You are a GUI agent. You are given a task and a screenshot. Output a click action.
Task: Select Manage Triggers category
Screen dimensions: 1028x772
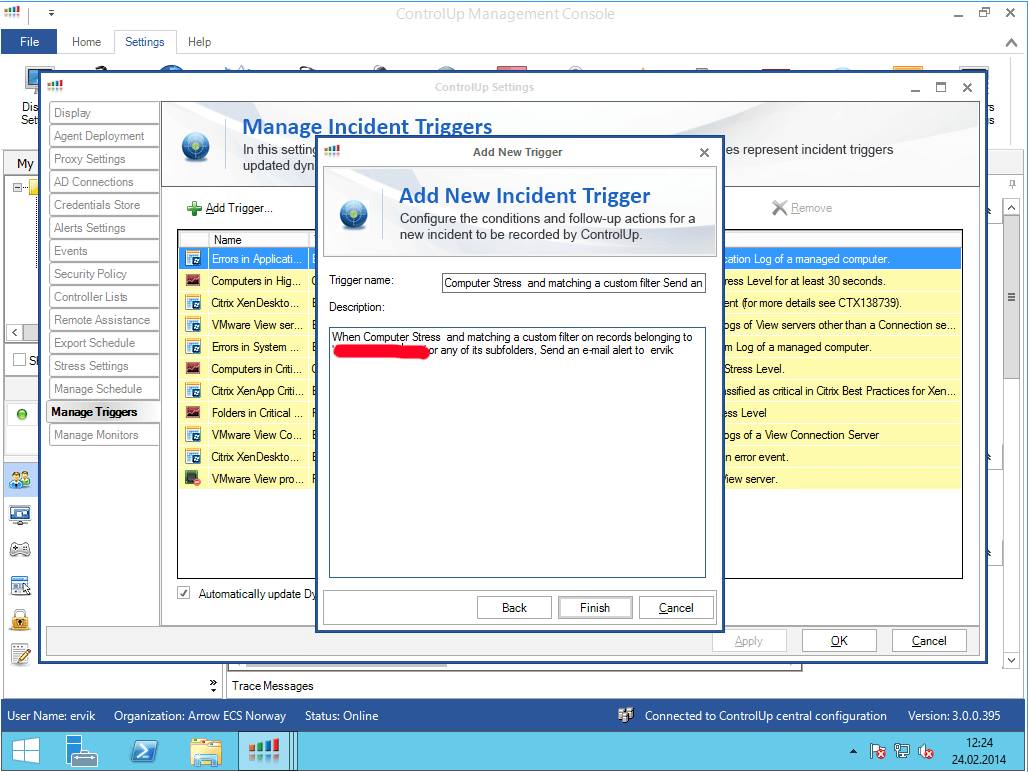(104, 412)
